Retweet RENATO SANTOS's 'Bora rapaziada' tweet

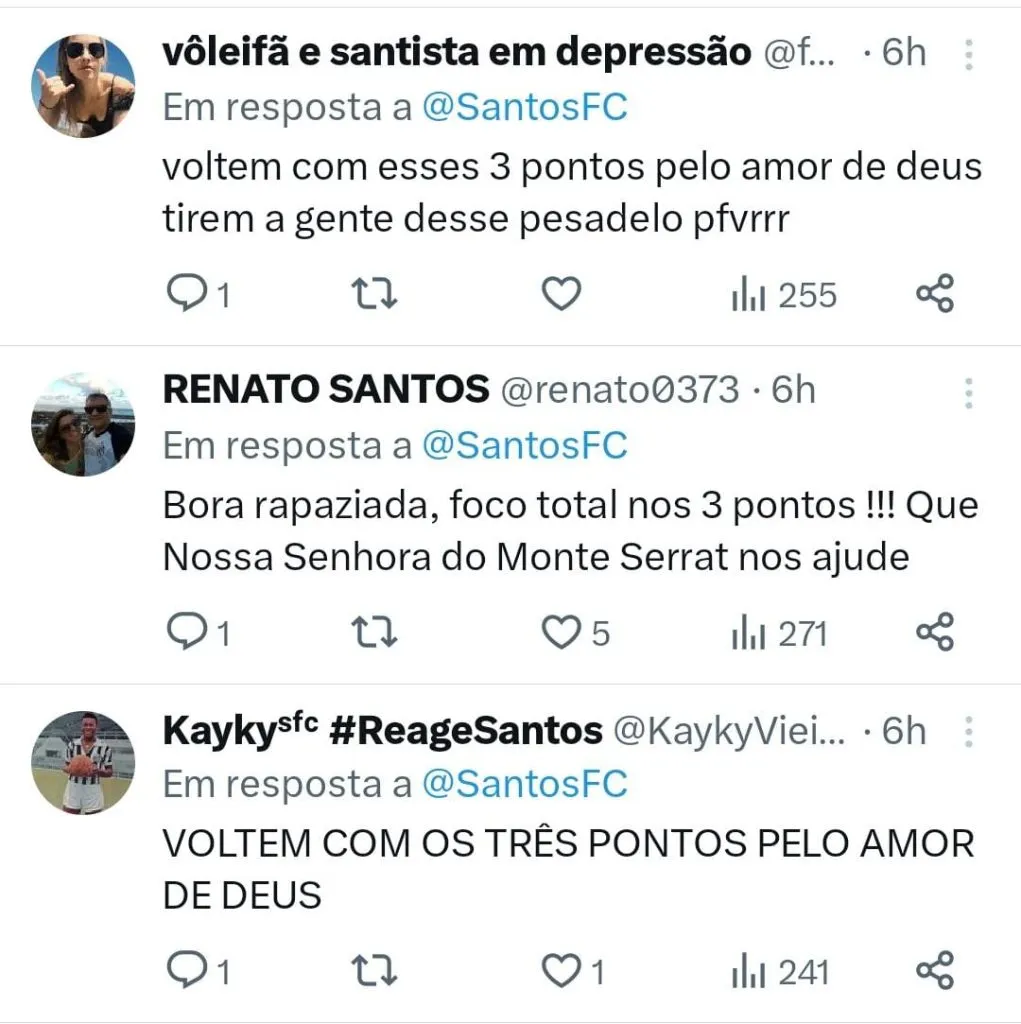pos(376,633)
